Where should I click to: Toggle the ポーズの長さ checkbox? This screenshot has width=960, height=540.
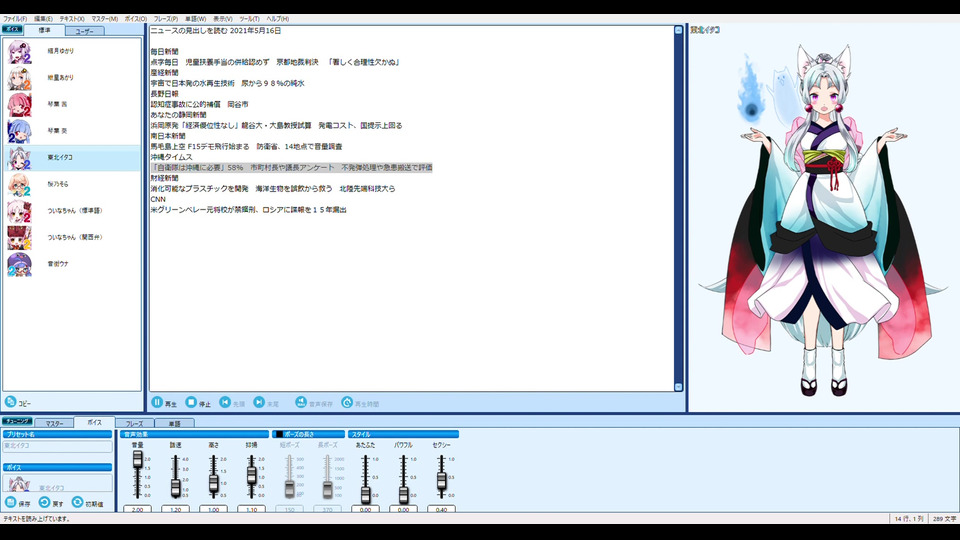[280, 434]
